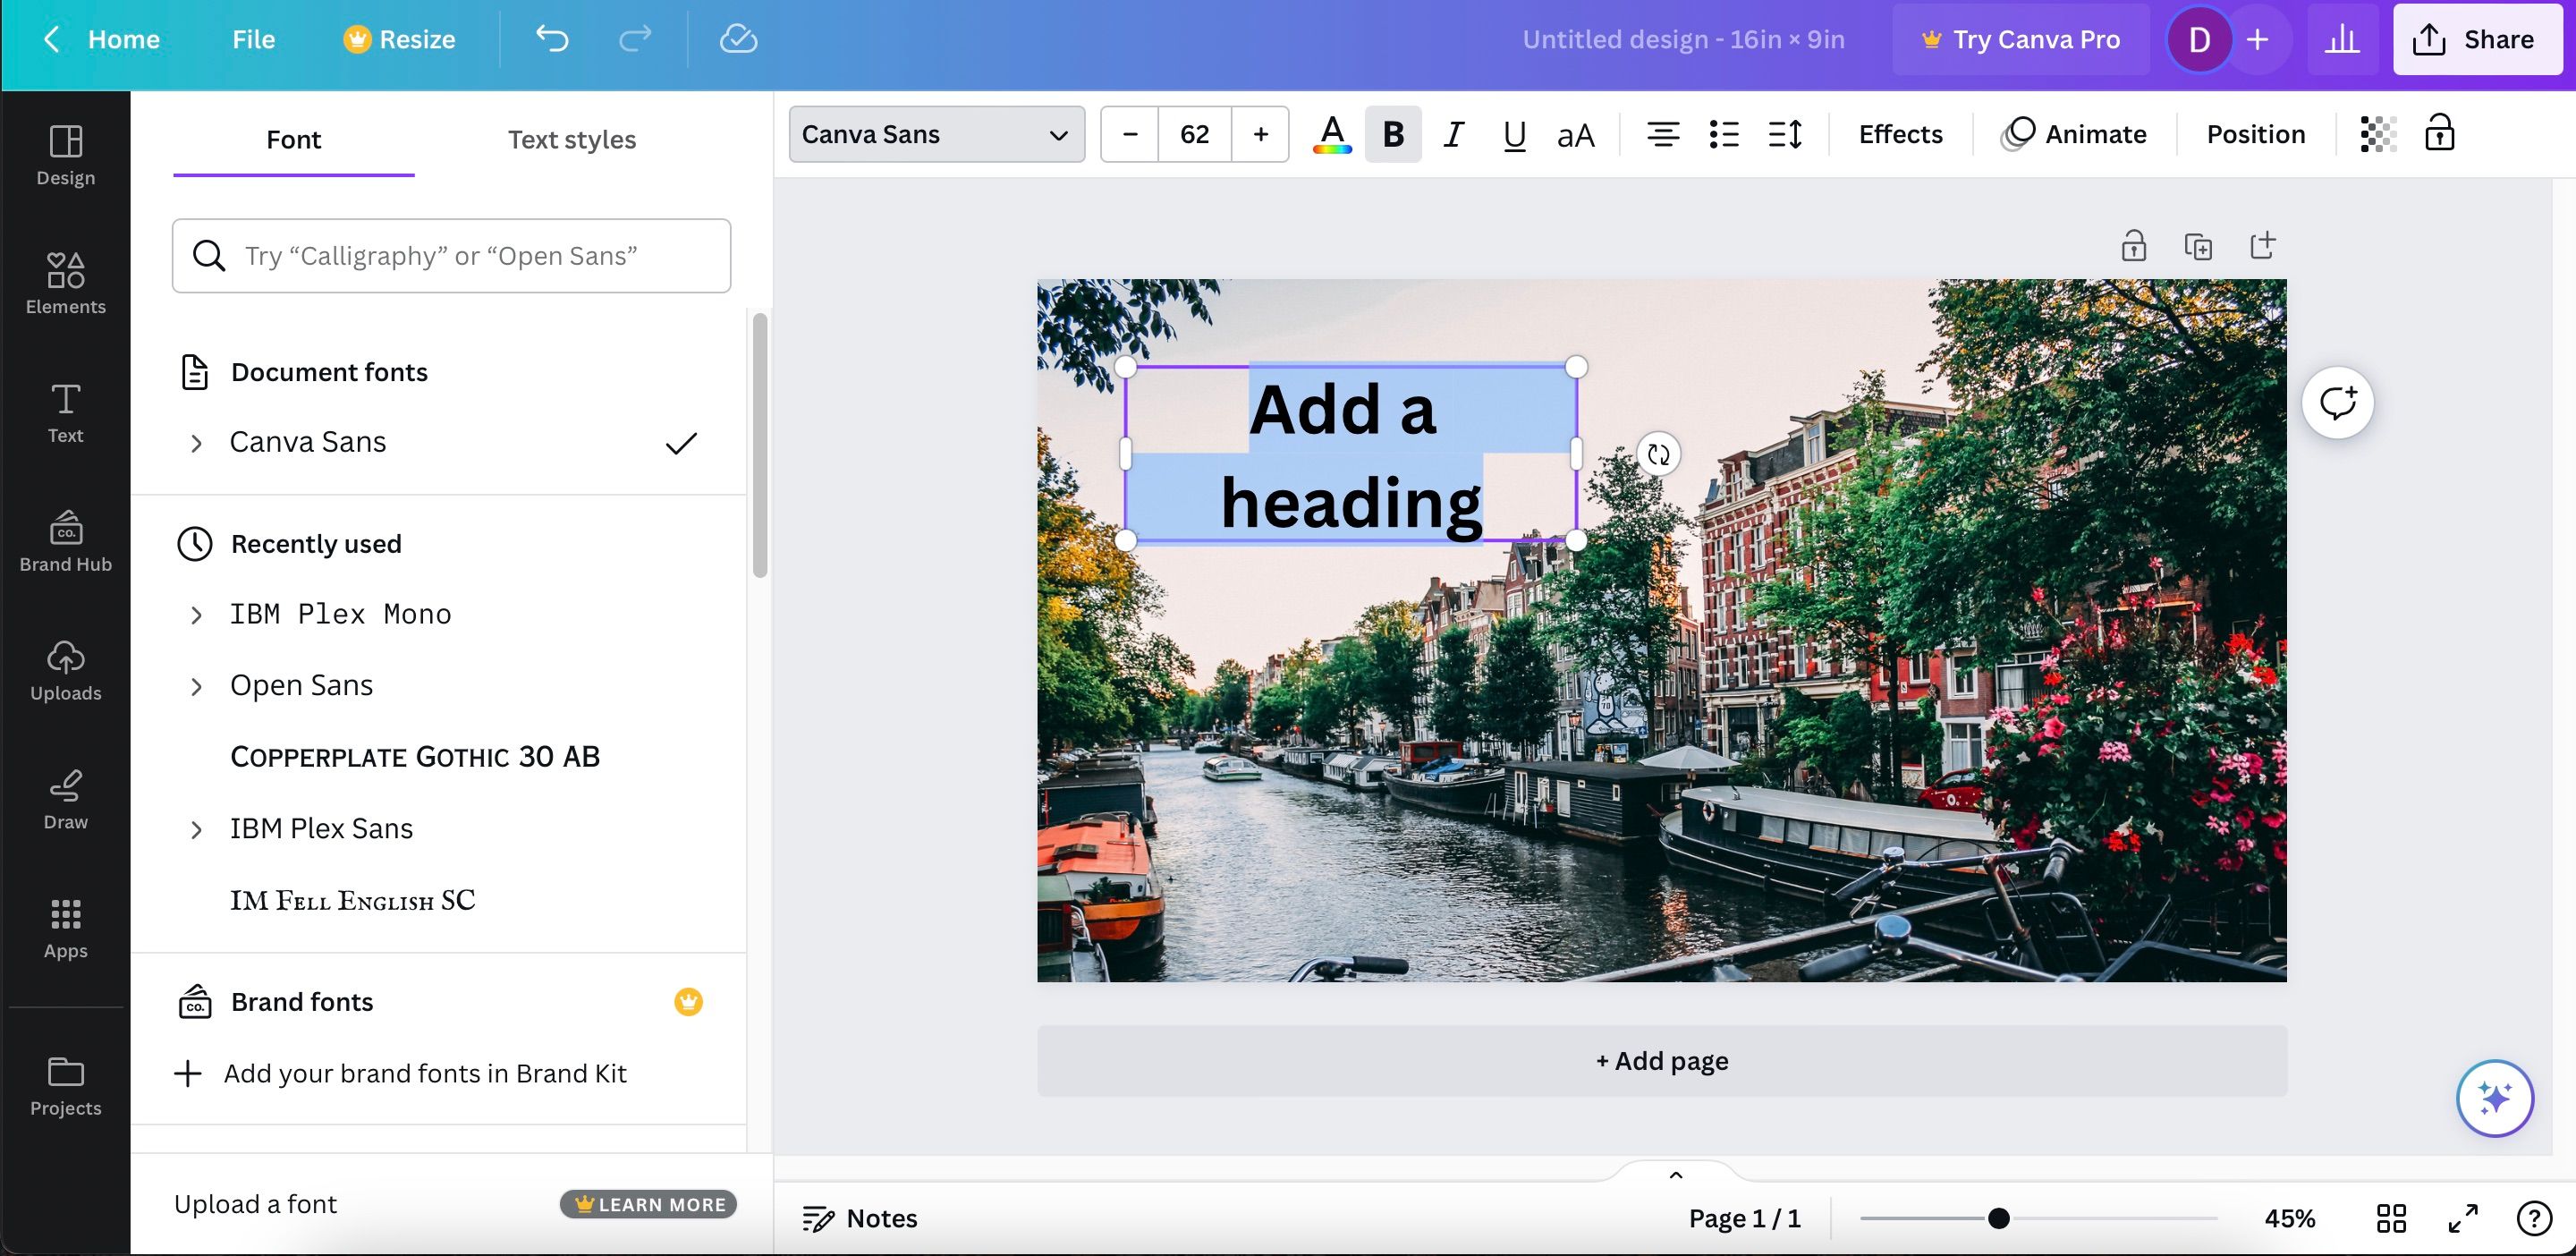
Task: Expand the IBM Plex Mono font variants
Action: [x=196, y=615]
